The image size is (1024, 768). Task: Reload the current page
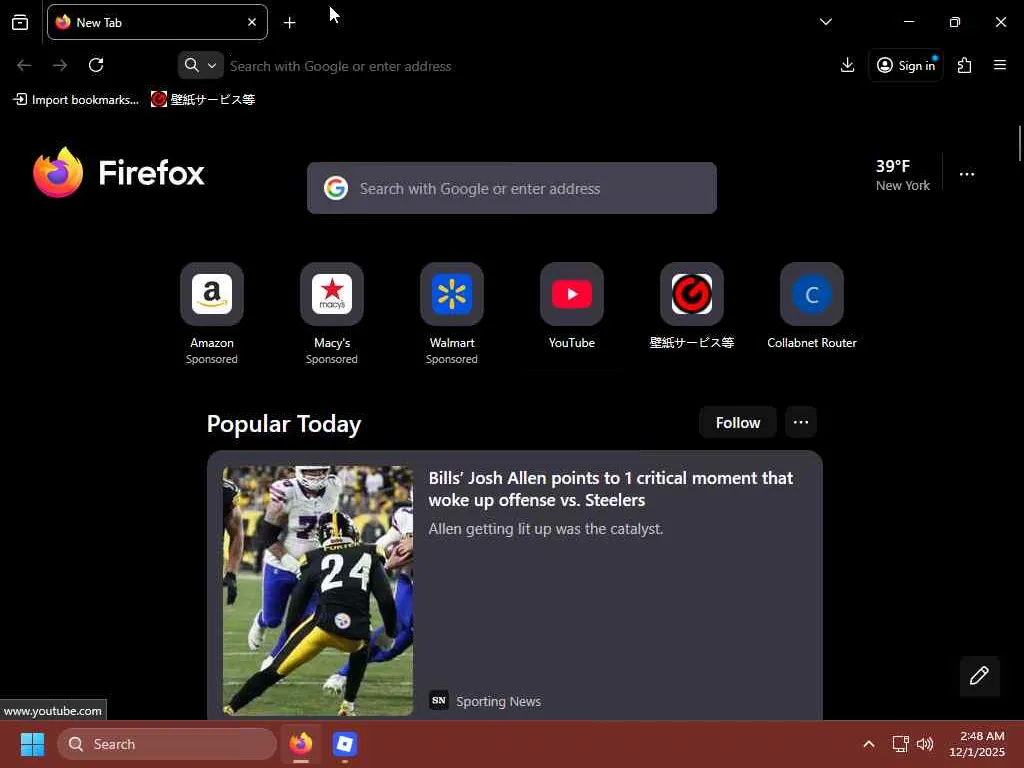(x=96, y=65)
